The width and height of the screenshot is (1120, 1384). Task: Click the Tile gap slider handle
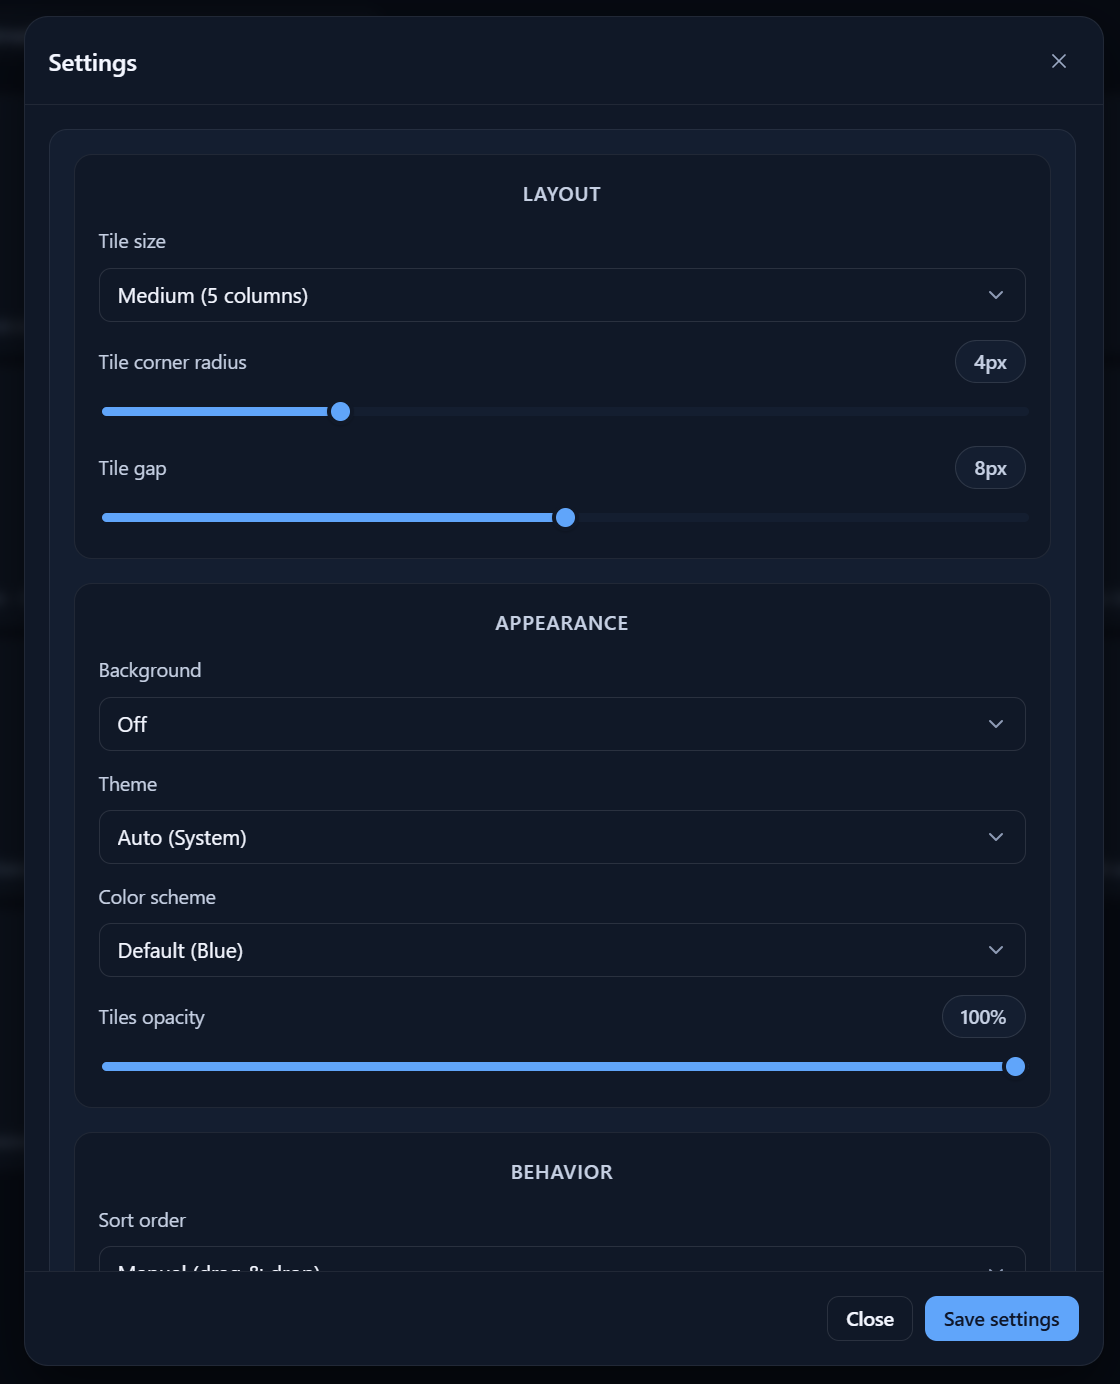(x=566, y=517)
